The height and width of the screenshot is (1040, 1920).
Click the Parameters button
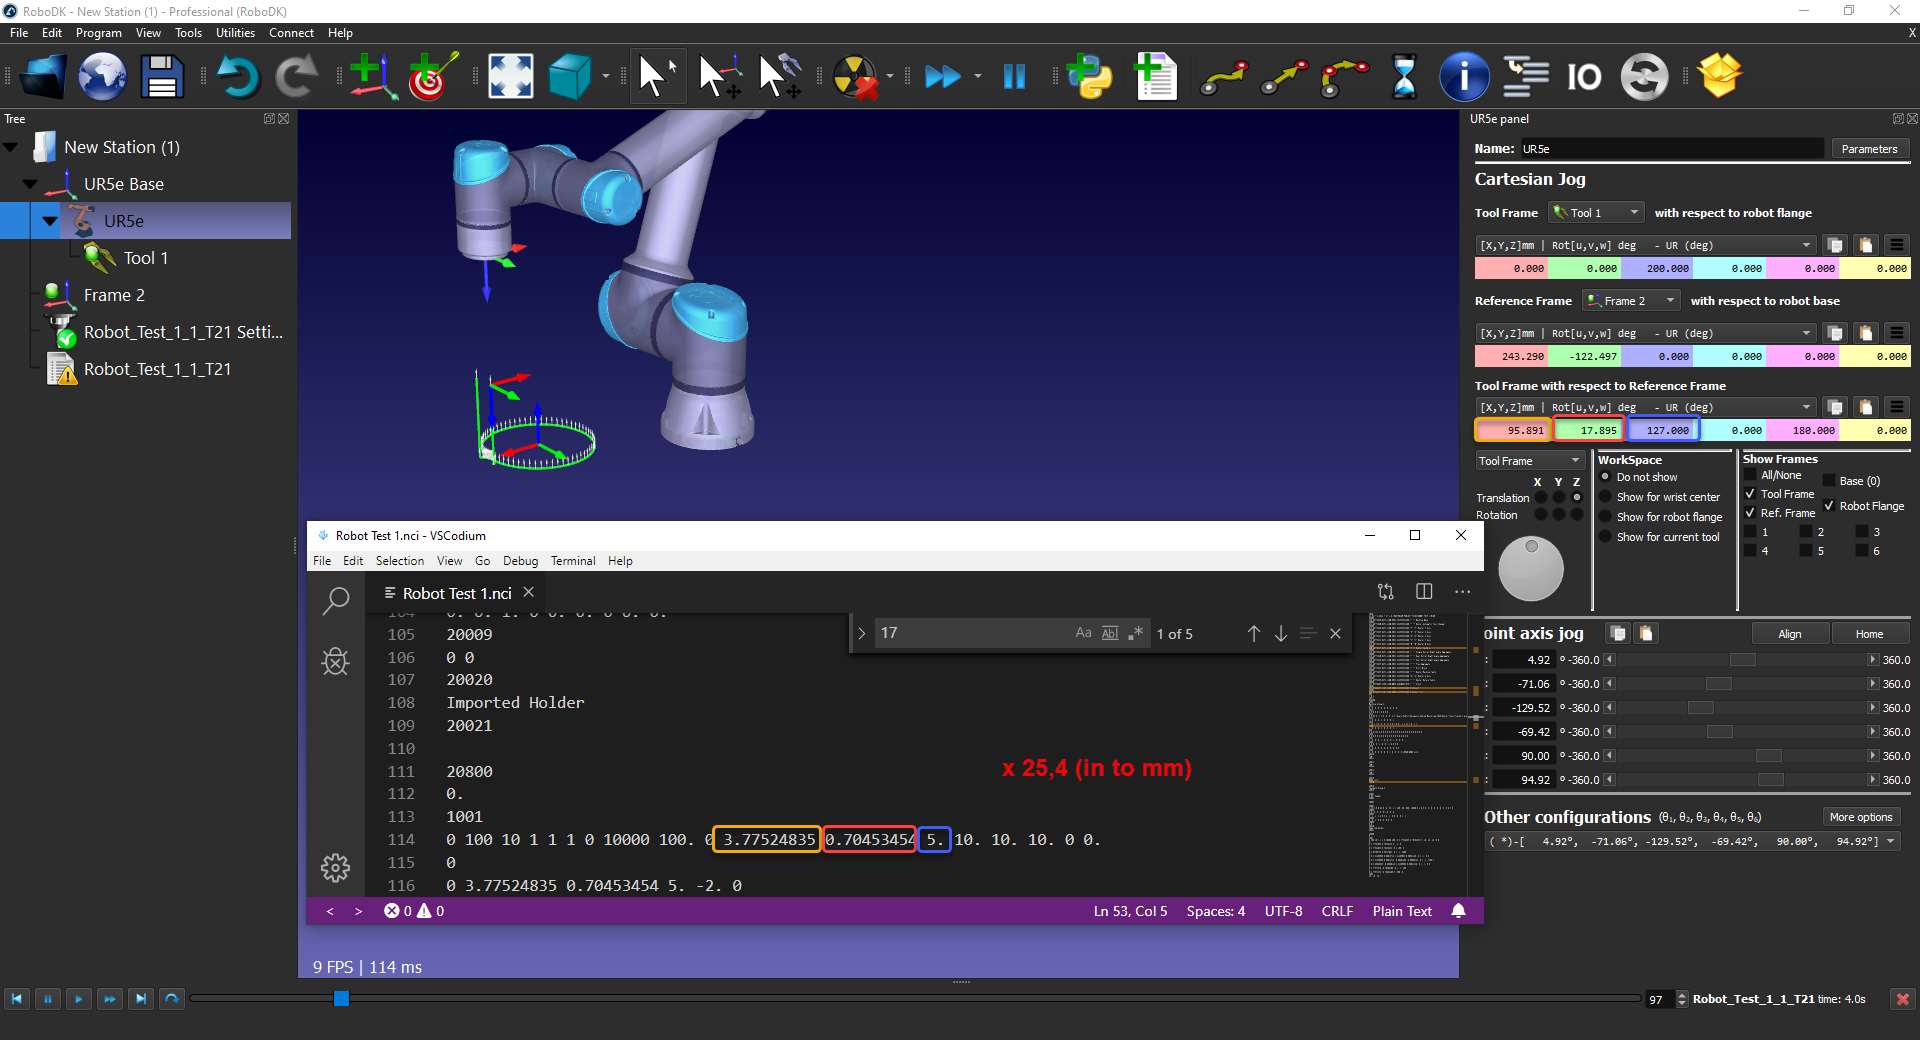click(1868, 149)
